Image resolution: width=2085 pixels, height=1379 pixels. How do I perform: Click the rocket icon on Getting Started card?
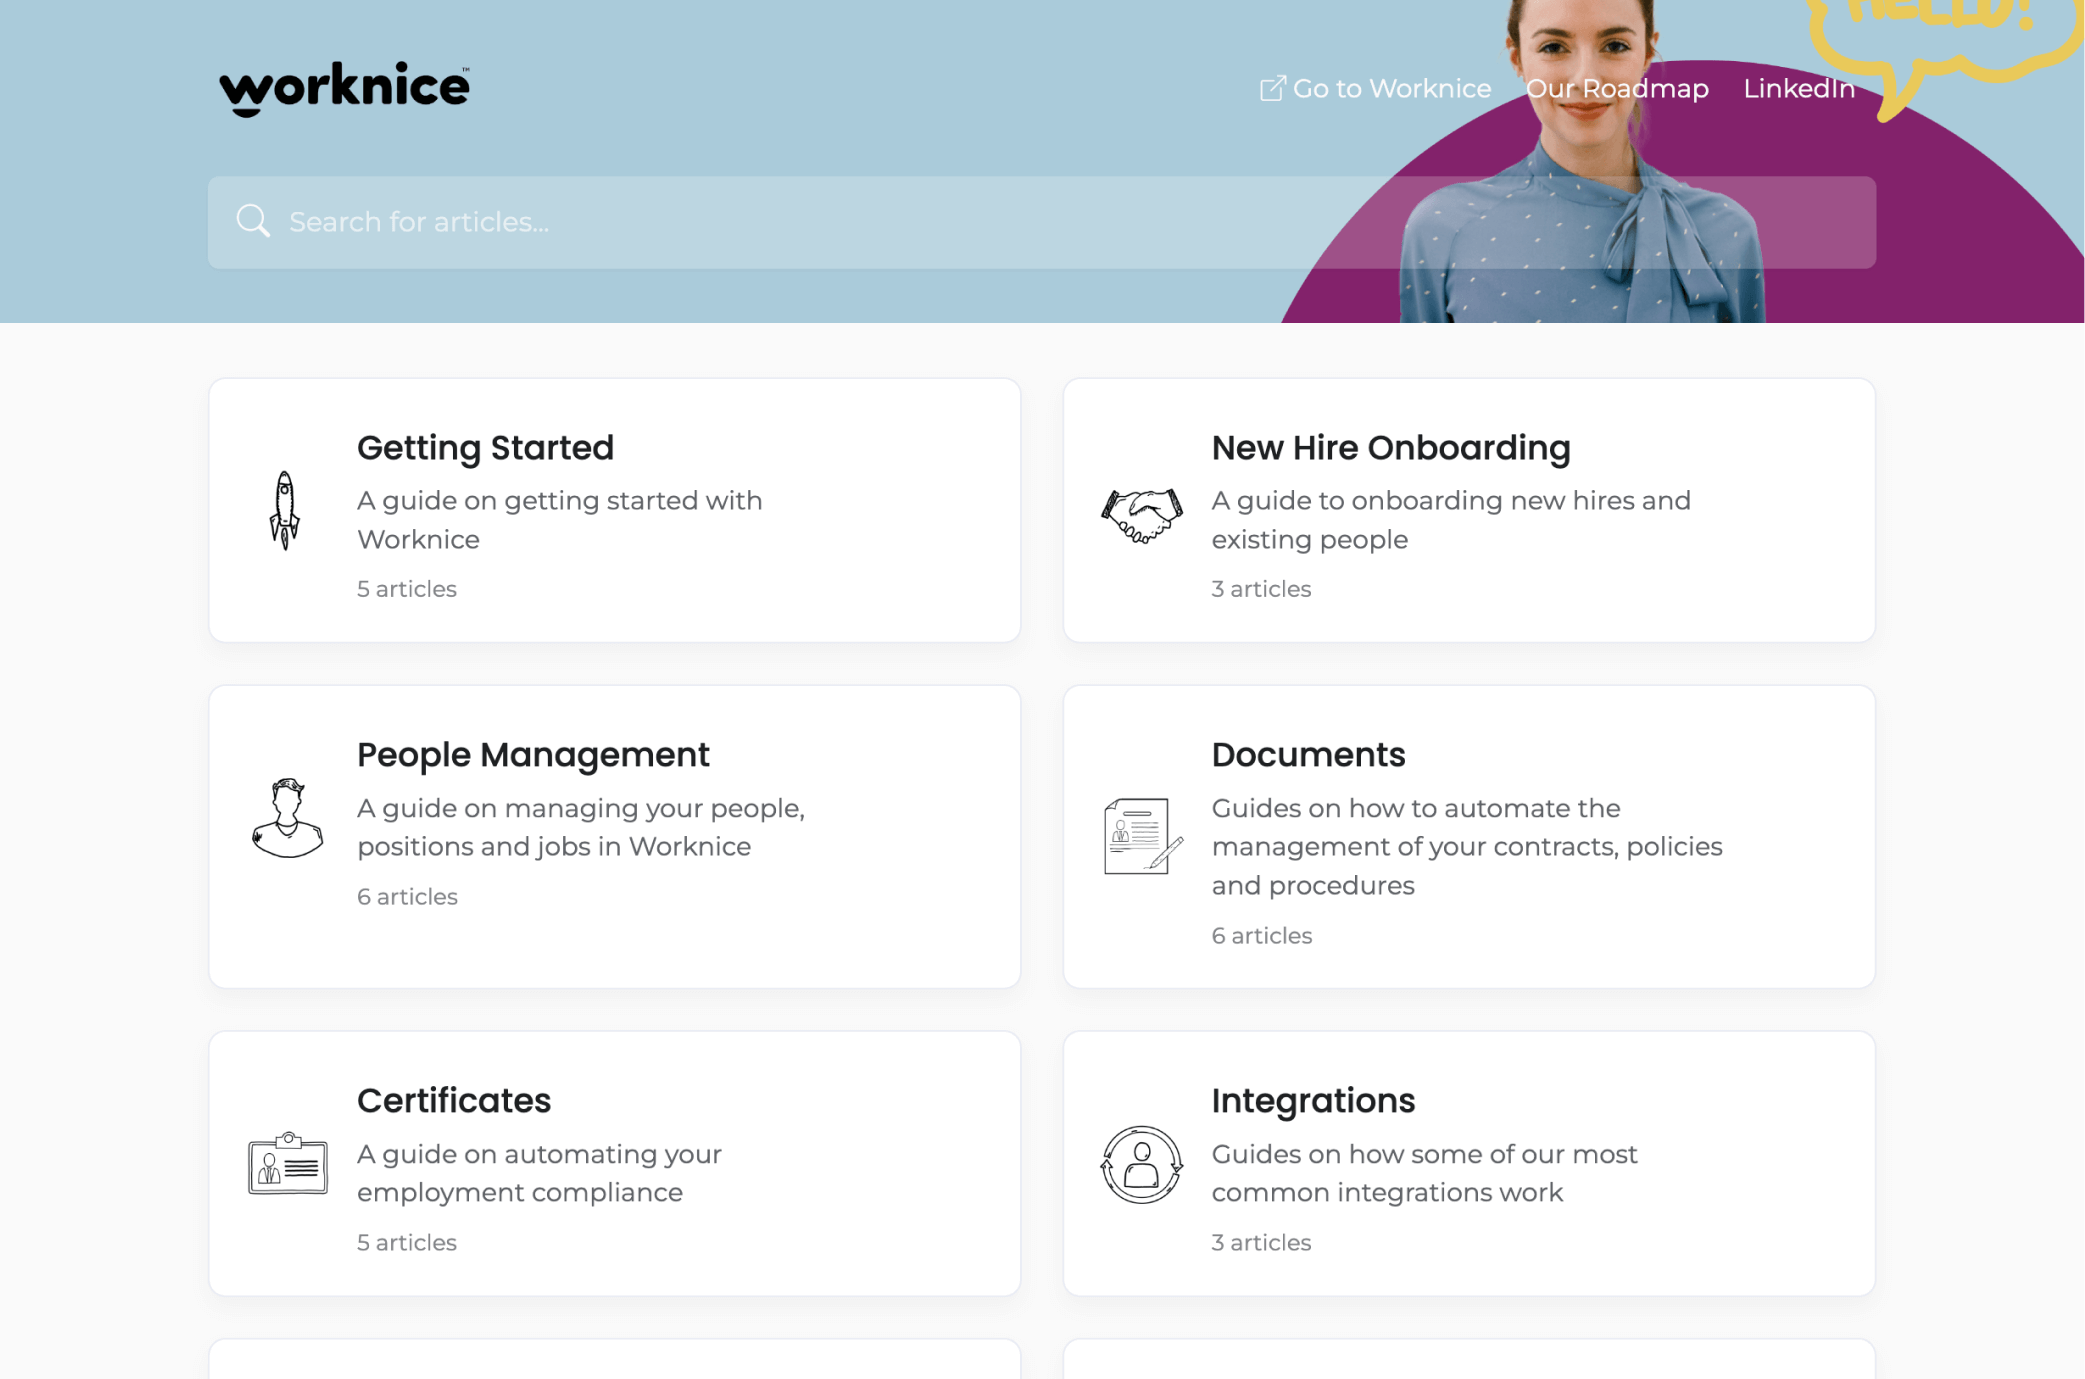point(286,512)
